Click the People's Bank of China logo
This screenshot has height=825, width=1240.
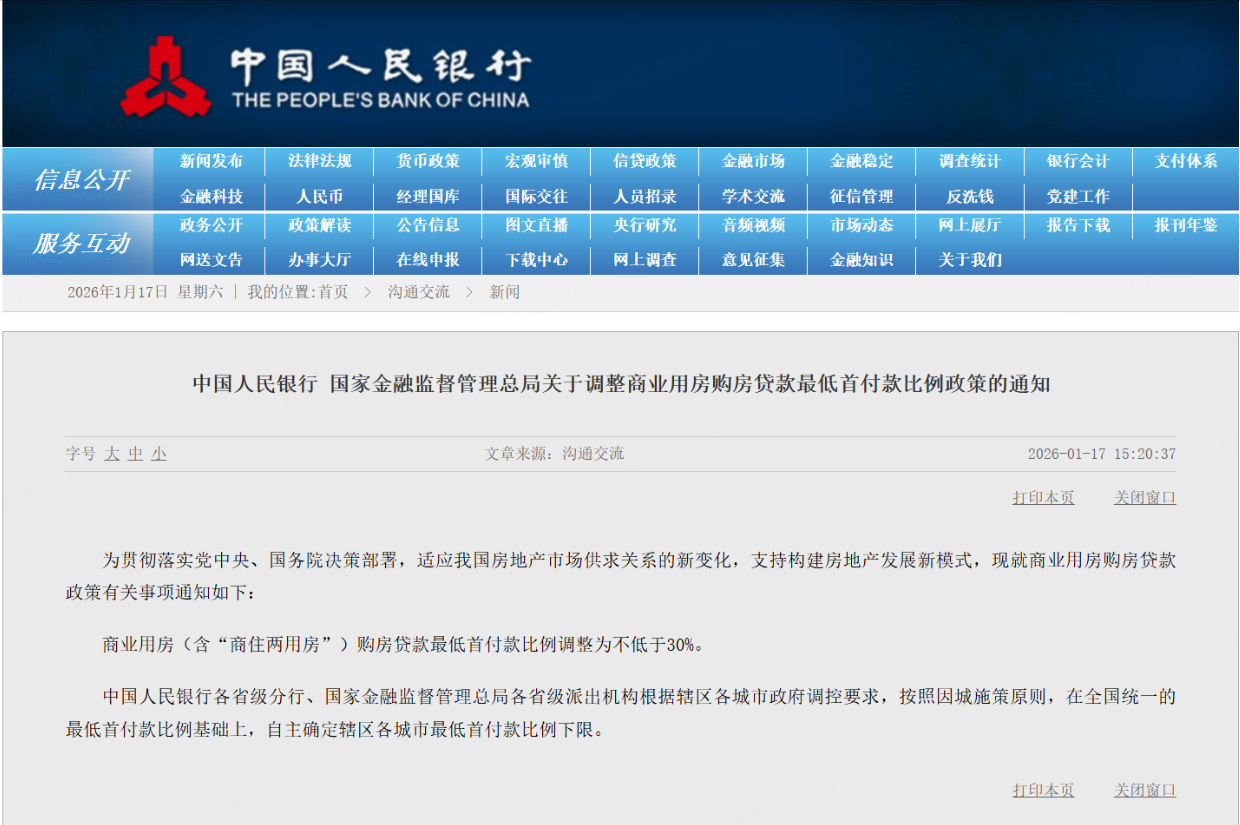325,76
